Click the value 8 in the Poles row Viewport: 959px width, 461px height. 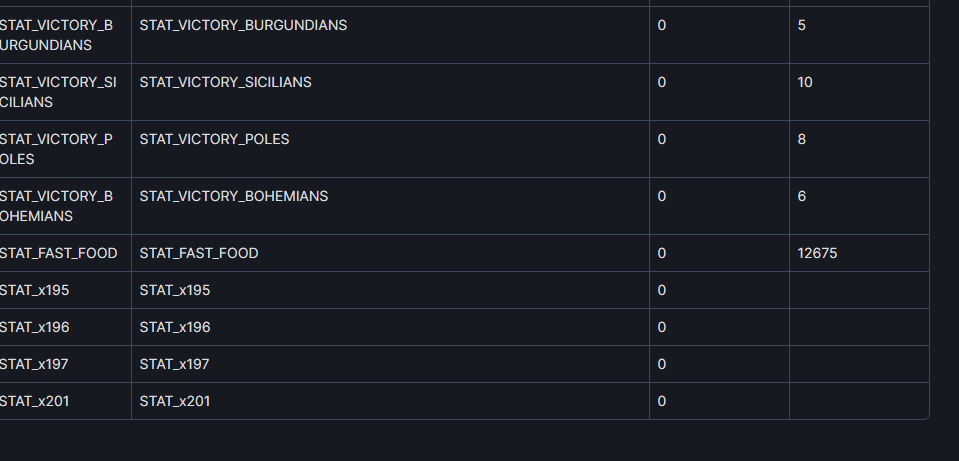801,139
